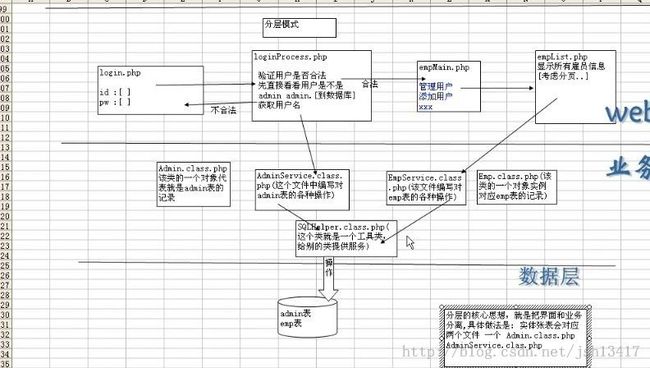Select the login.php box shape
Screen dimensions: 650x368
[x=150, y=90]
